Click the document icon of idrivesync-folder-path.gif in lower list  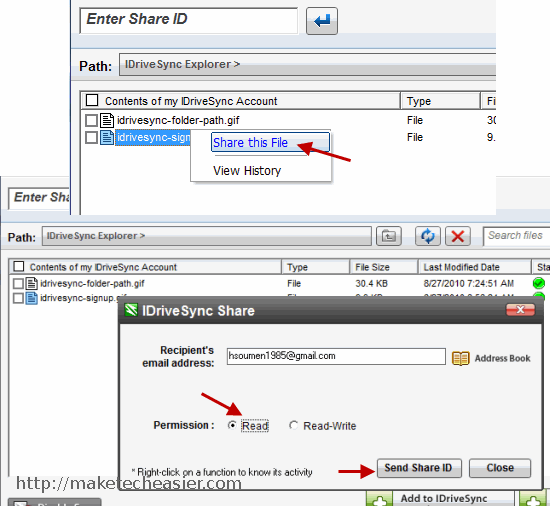click(x=32, y=283)
